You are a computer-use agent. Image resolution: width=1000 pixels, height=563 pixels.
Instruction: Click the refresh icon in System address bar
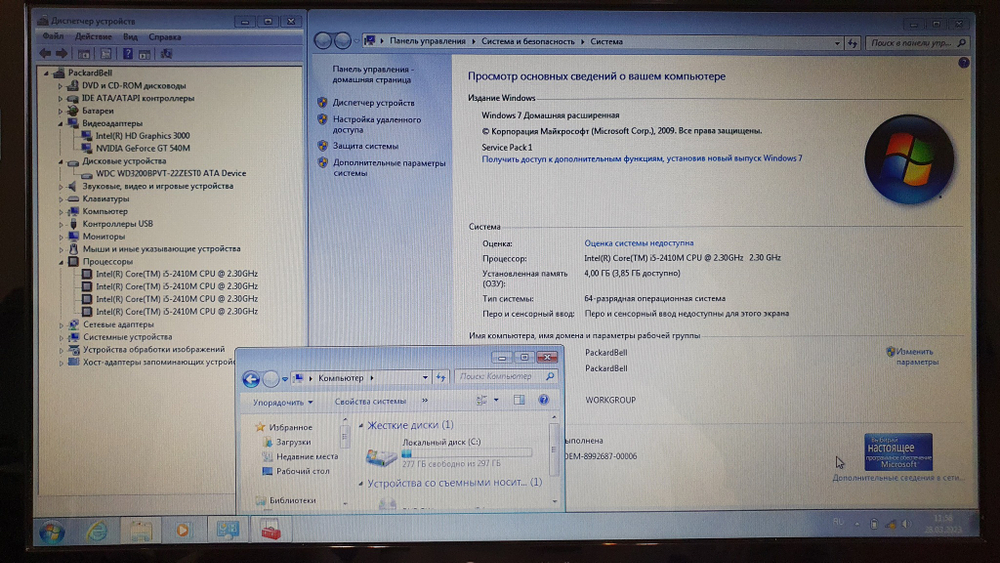853,43
